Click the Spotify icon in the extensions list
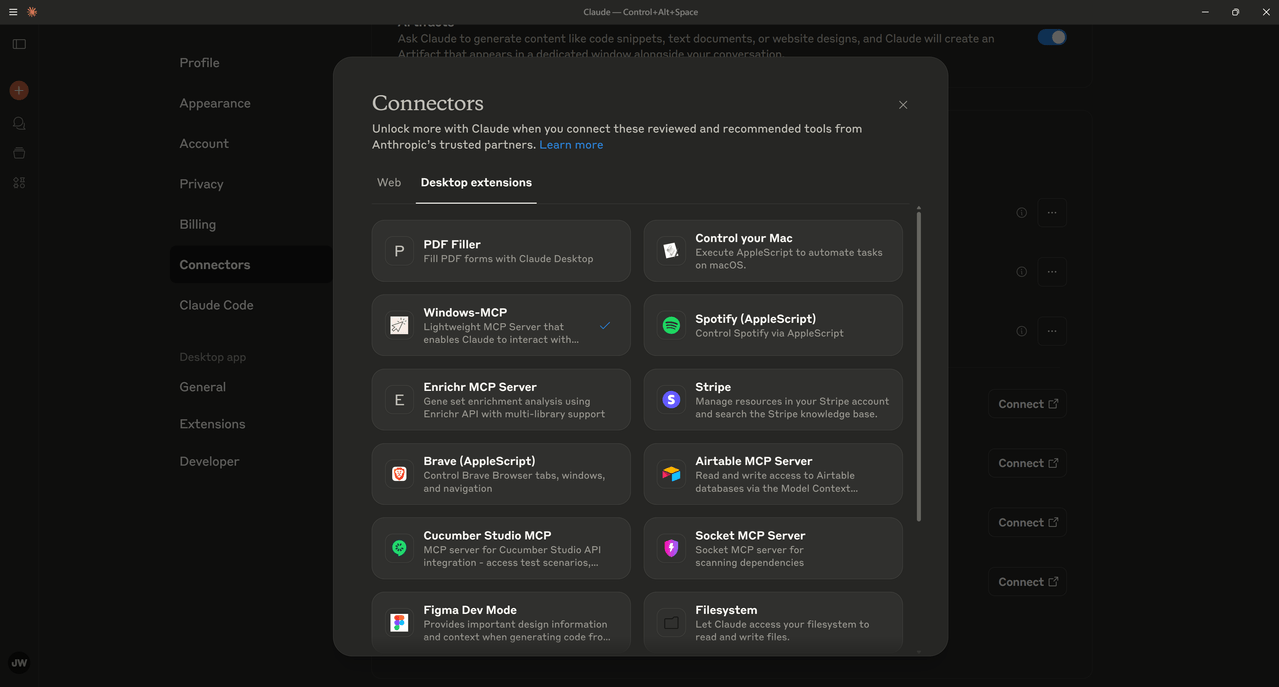 pyautogui.click(x=671, y=325)
